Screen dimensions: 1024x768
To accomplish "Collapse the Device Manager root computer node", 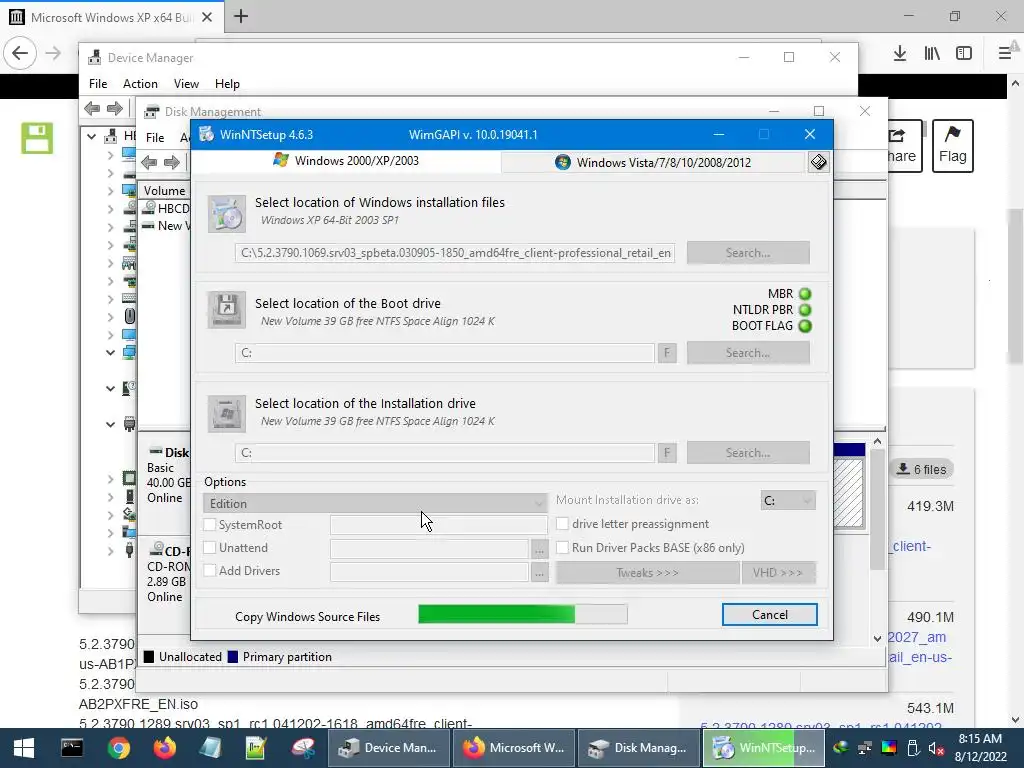I will tap(92, 136).
